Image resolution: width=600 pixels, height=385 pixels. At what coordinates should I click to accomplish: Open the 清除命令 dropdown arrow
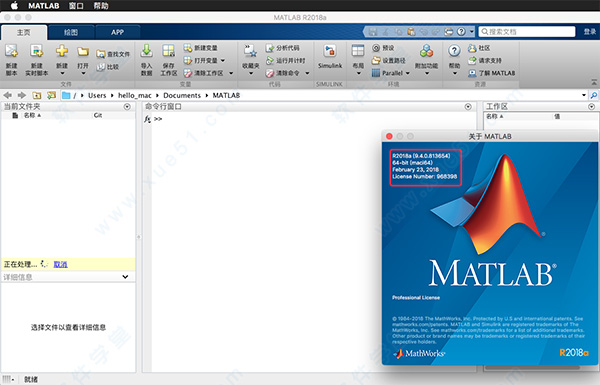(307, 73)
